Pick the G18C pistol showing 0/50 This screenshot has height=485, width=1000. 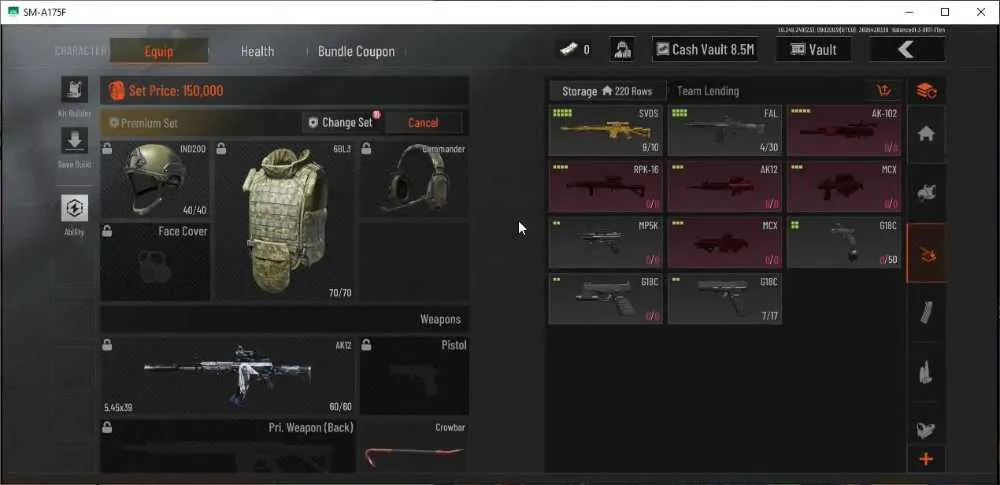844,242
